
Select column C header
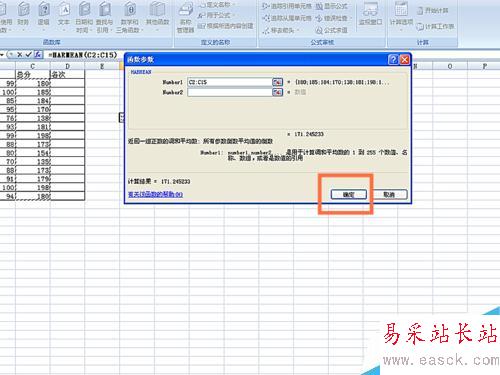33,66
